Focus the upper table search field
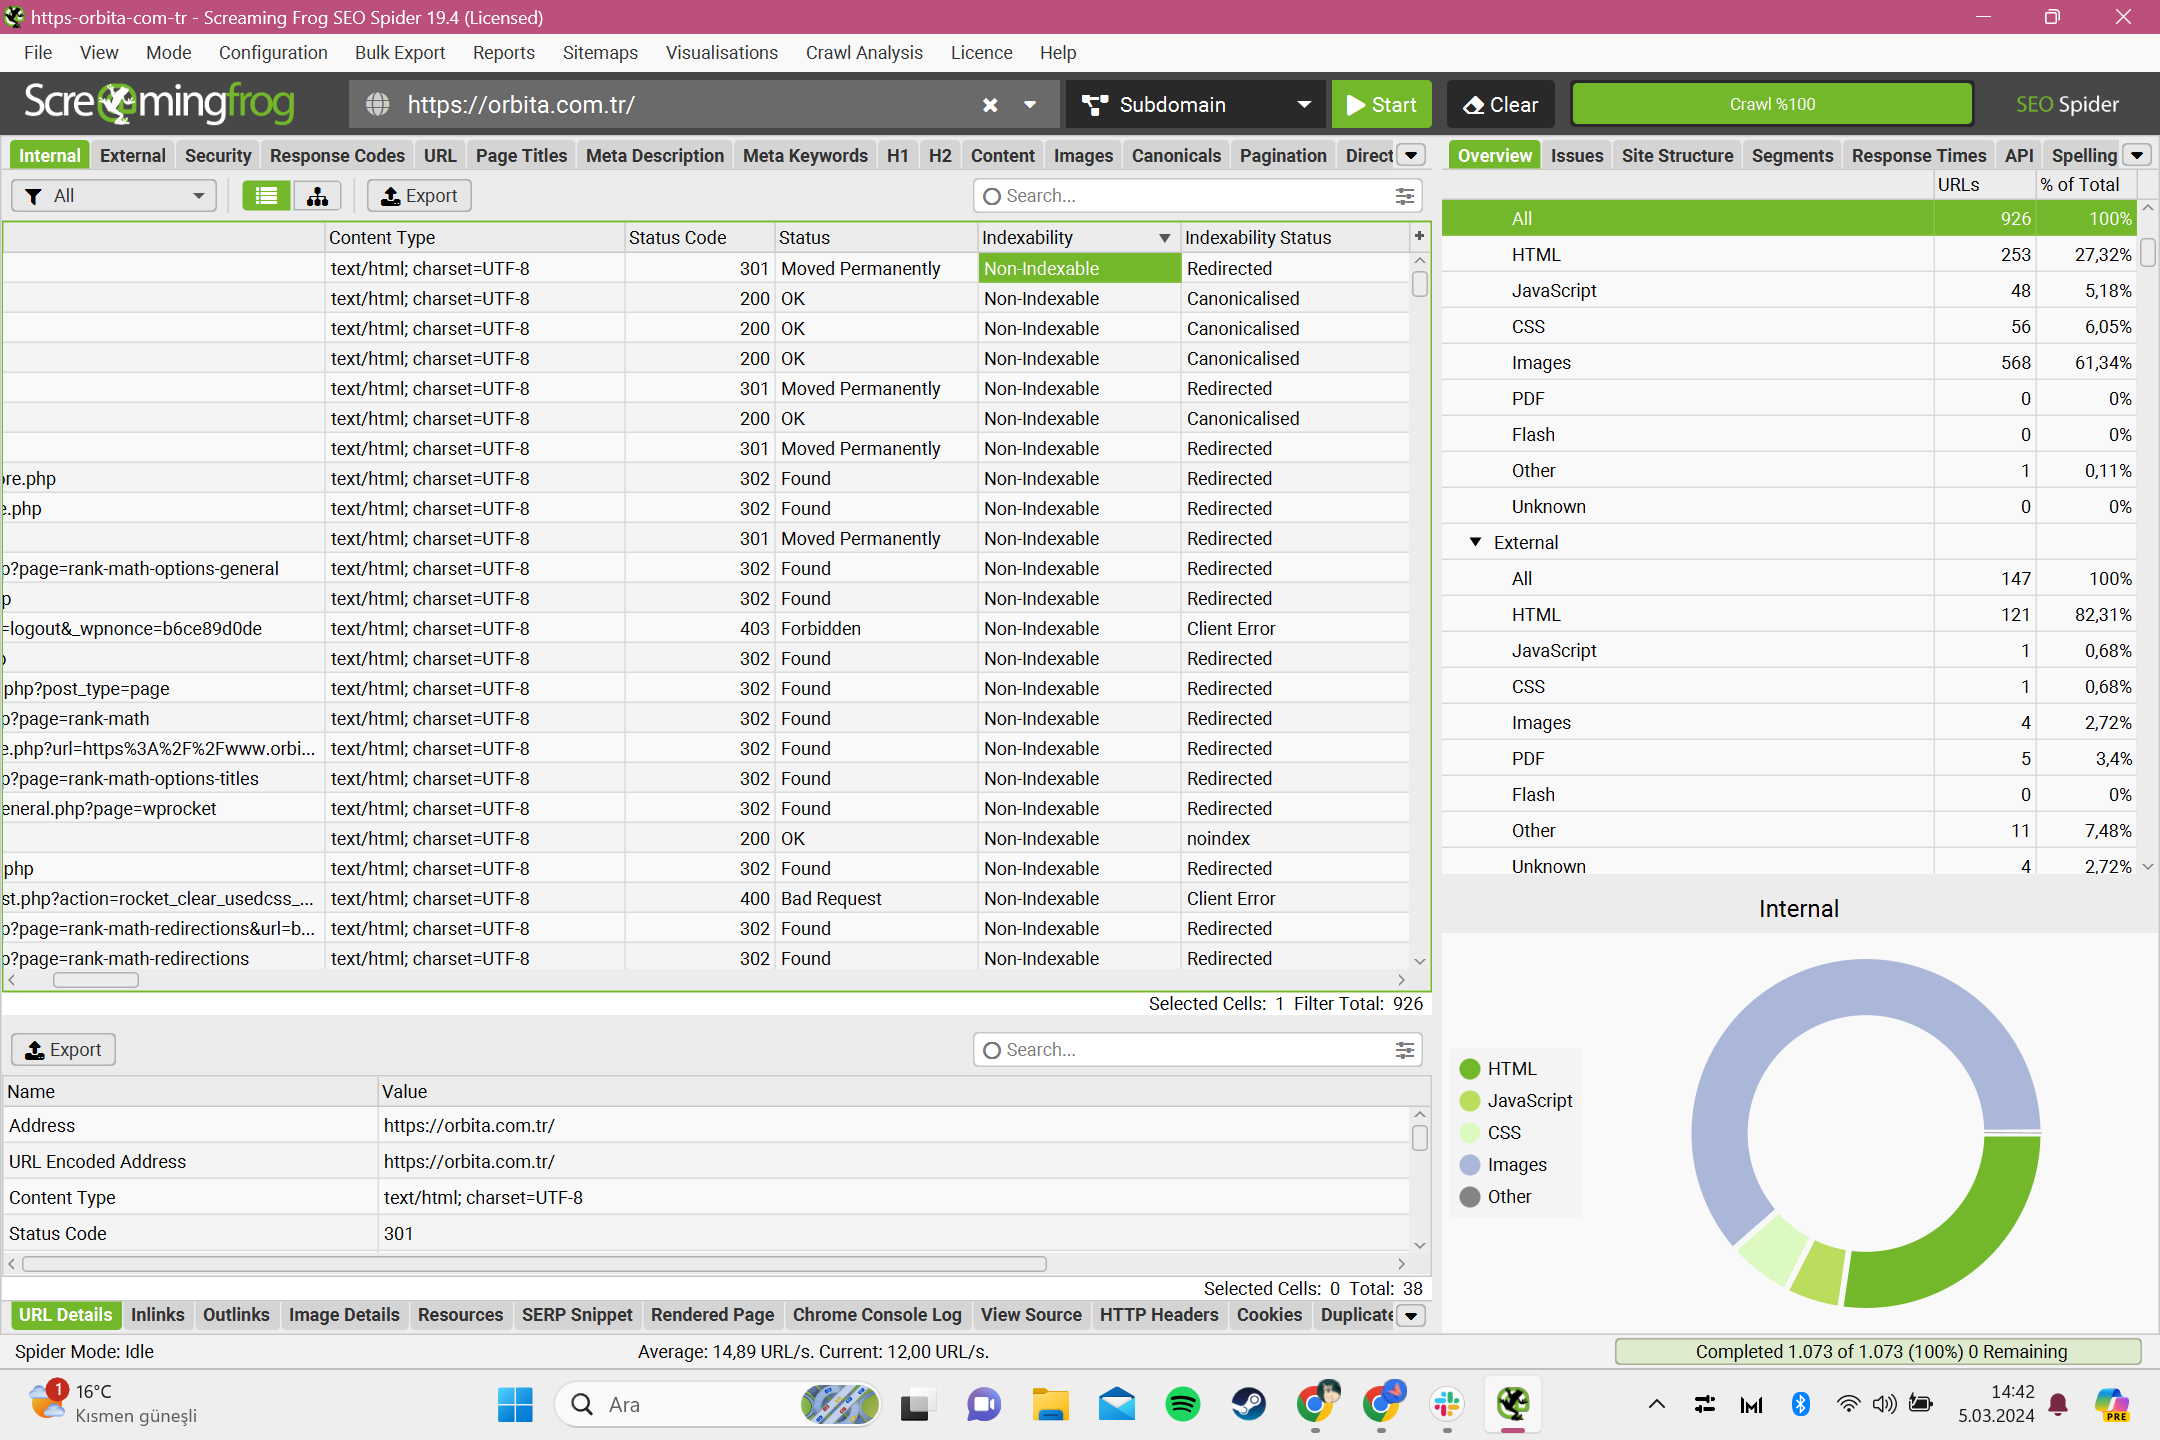Screen dimensions: 2160x1440 pos(1196,196)
